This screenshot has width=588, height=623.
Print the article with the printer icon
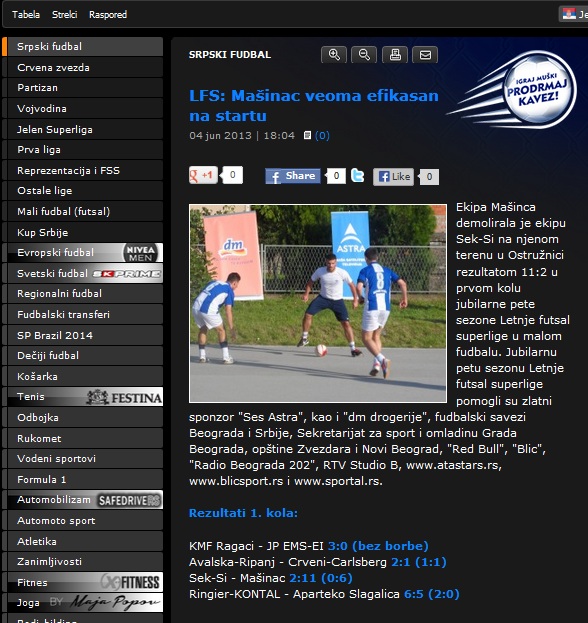tap(395, 54)
